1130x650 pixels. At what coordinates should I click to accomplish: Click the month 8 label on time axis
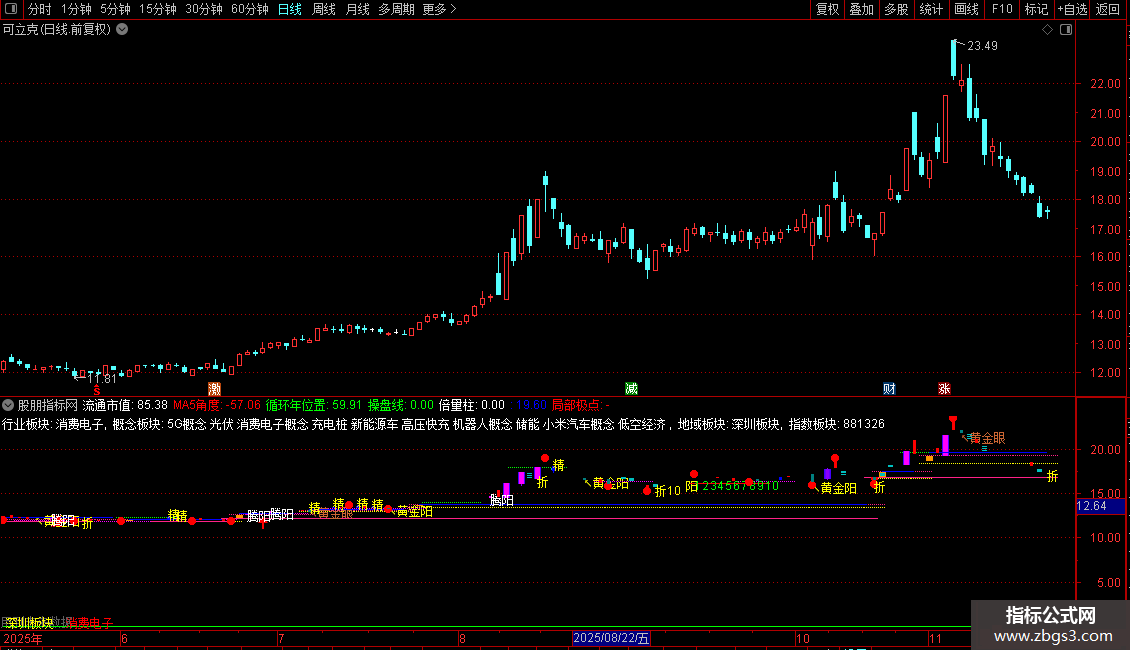462,638
